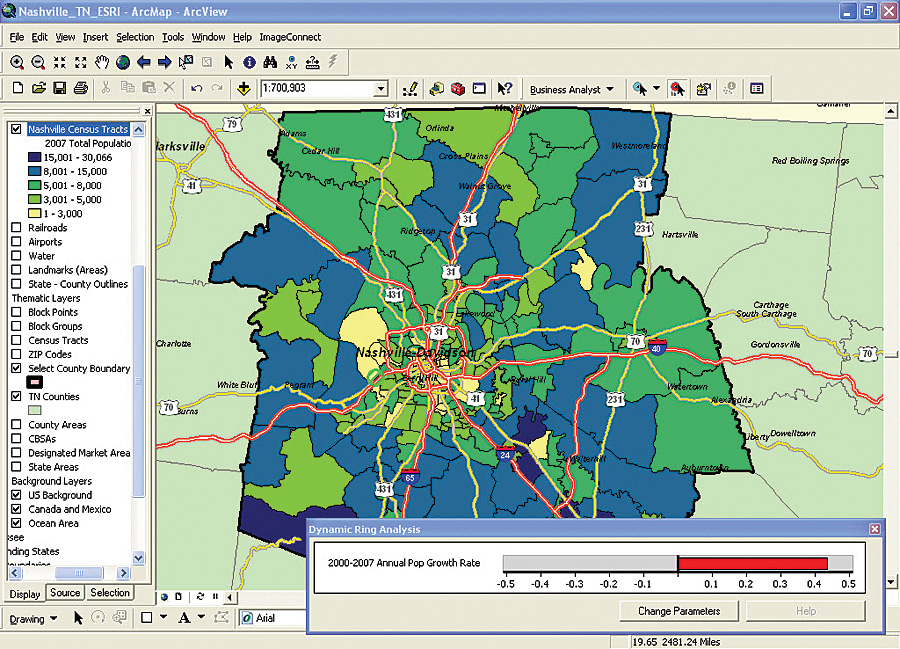Open the Business Analyst dropdown menu
The height and width of the screenshot is (649, 900).
coord(571,90)
